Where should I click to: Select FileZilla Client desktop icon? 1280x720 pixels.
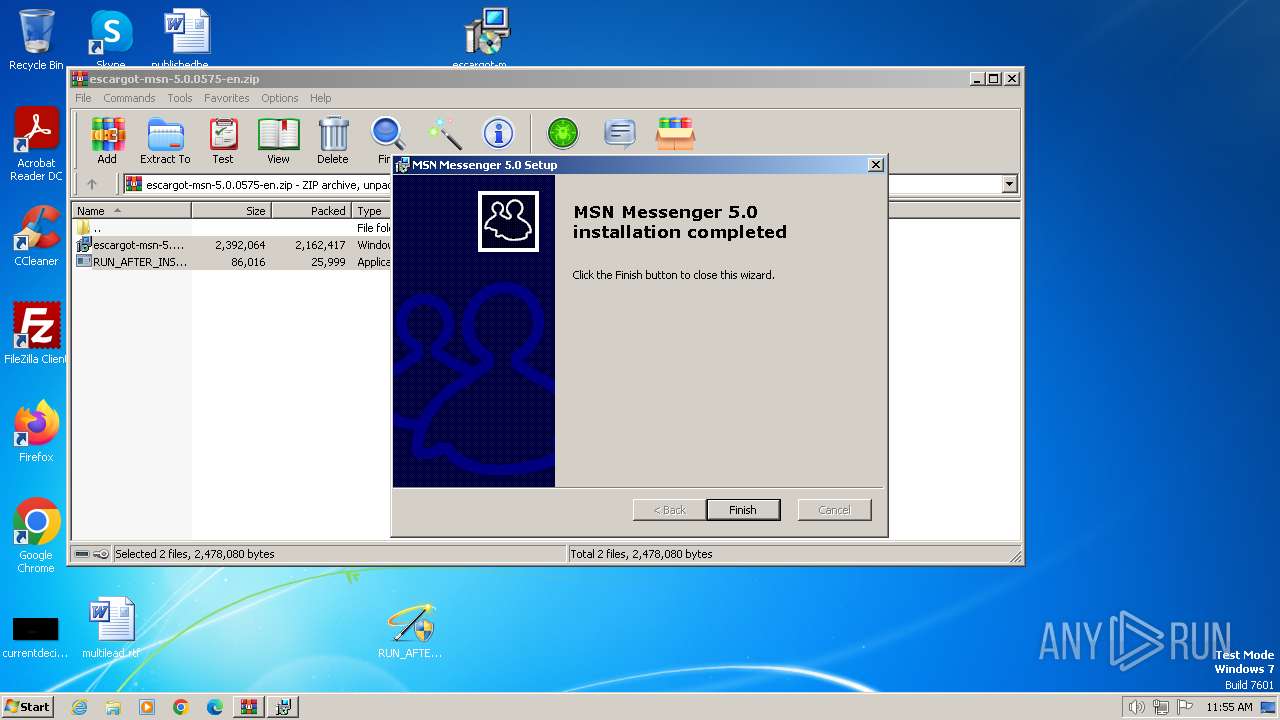coord(36,334)
